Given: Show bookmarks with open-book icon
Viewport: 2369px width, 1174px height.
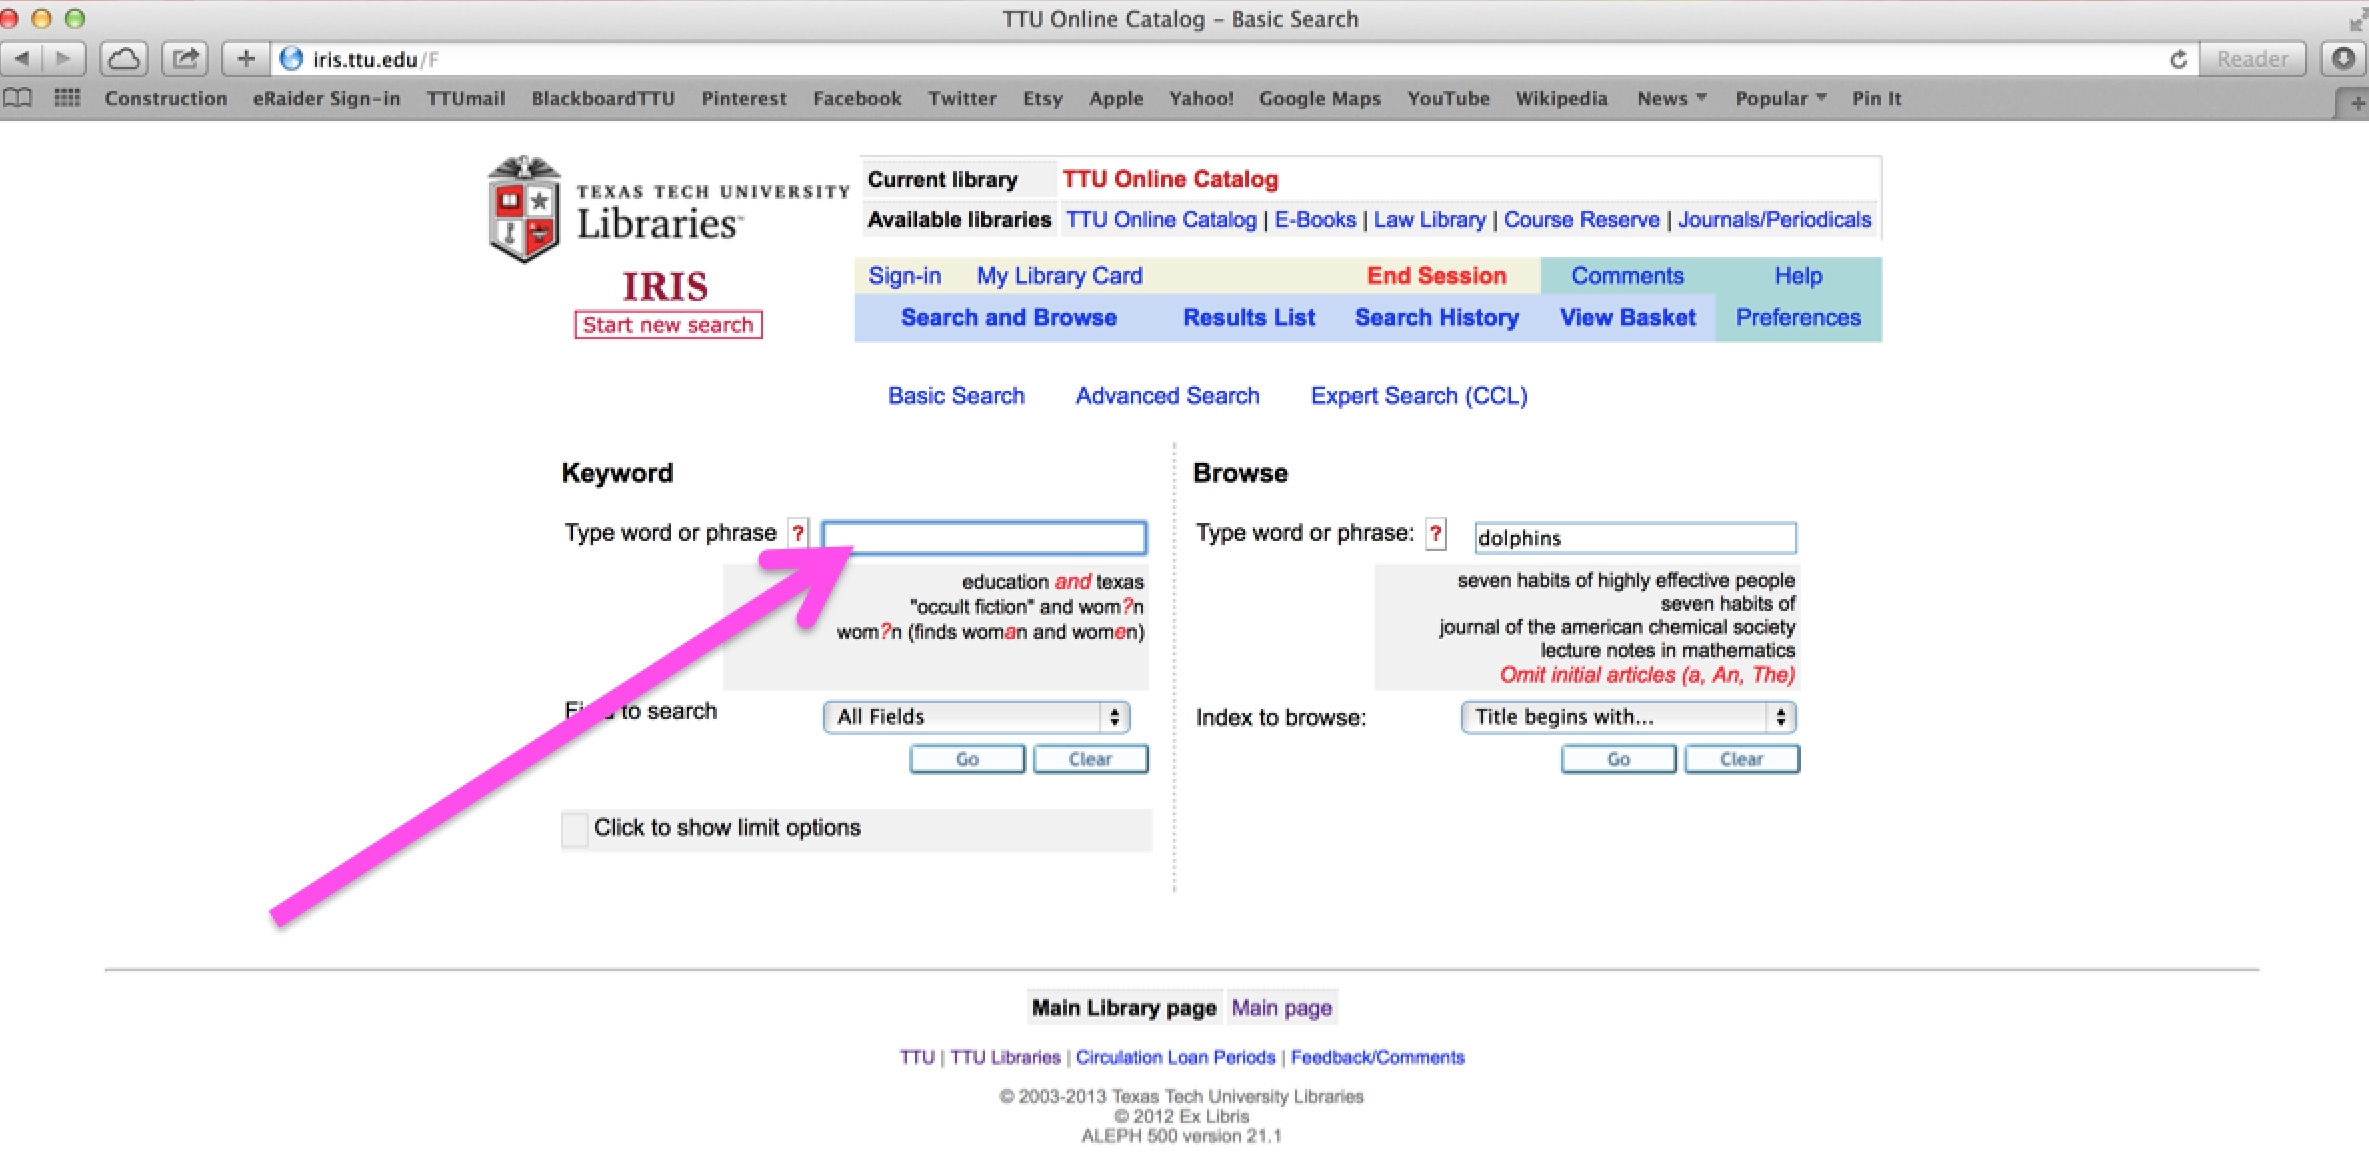Looking at the screenshot, I should (18, 98).
